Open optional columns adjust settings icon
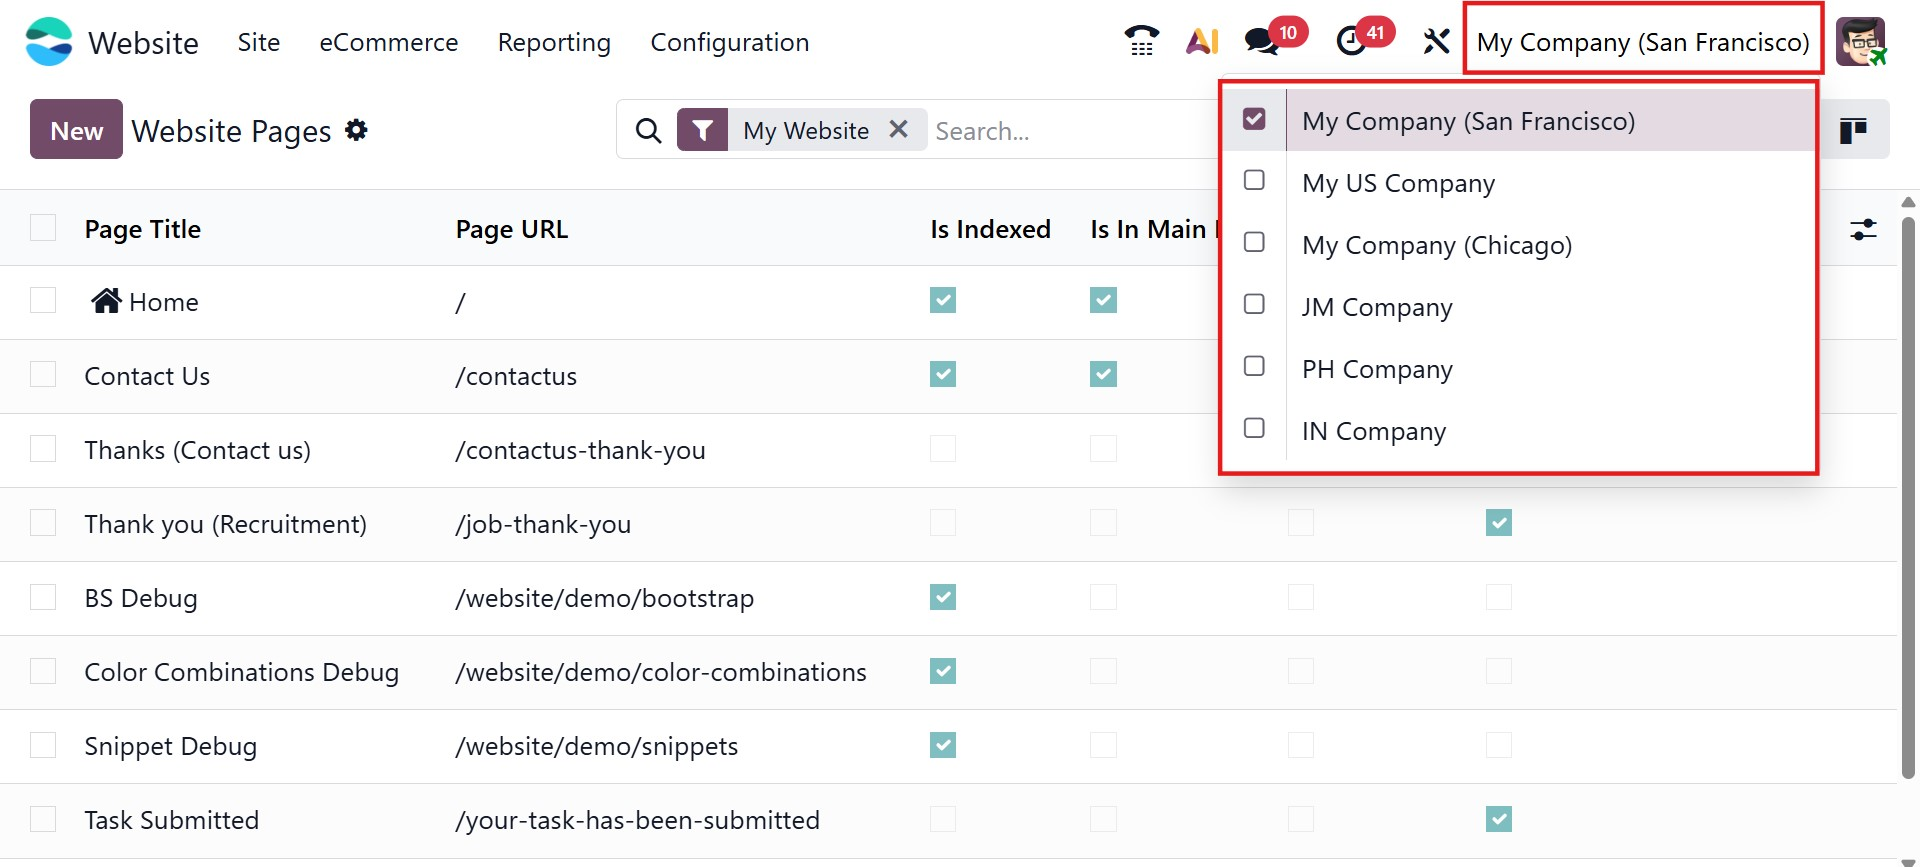 point(1863,230)
